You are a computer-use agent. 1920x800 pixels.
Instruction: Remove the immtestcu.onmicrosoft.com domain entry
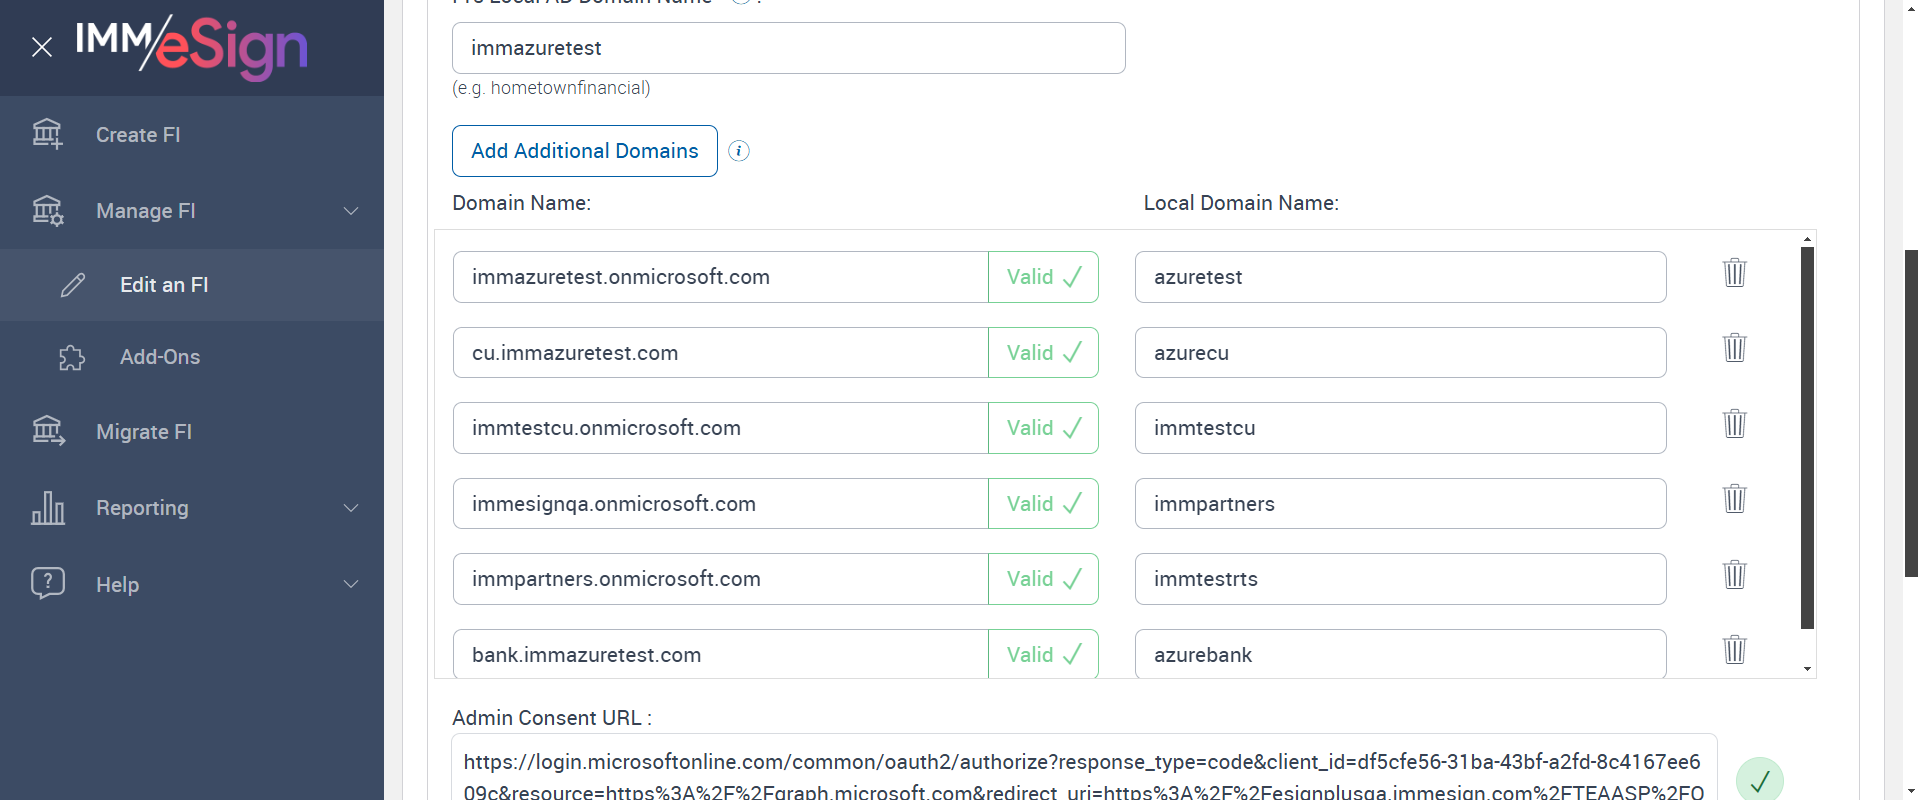[x=1734, y=424]
